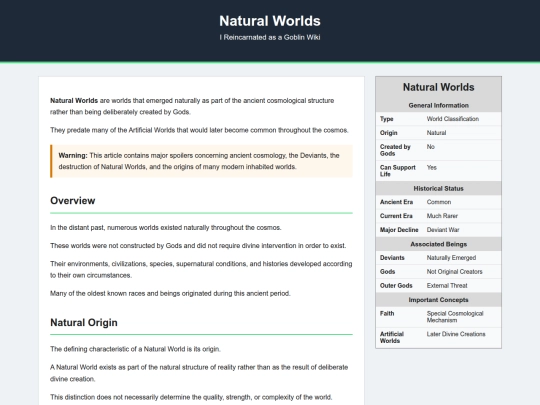Click the 'Yes' value for Can Support Life
This screenshot has height=405, width=540.
432,167
